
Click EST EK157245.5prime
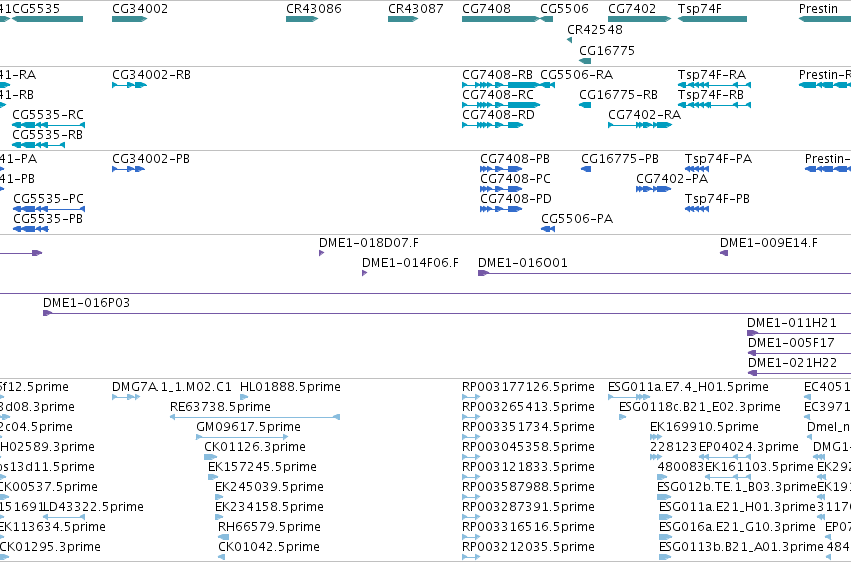213,478
